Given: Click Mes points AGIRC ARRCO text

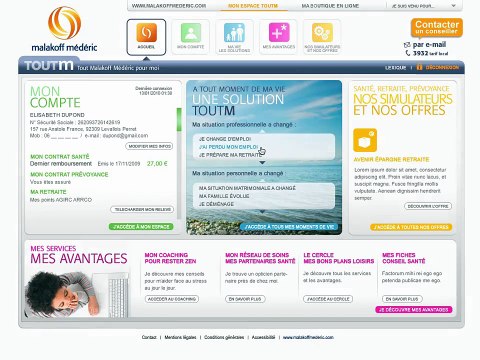Looking at the screenshot, I should coord(61,200).
